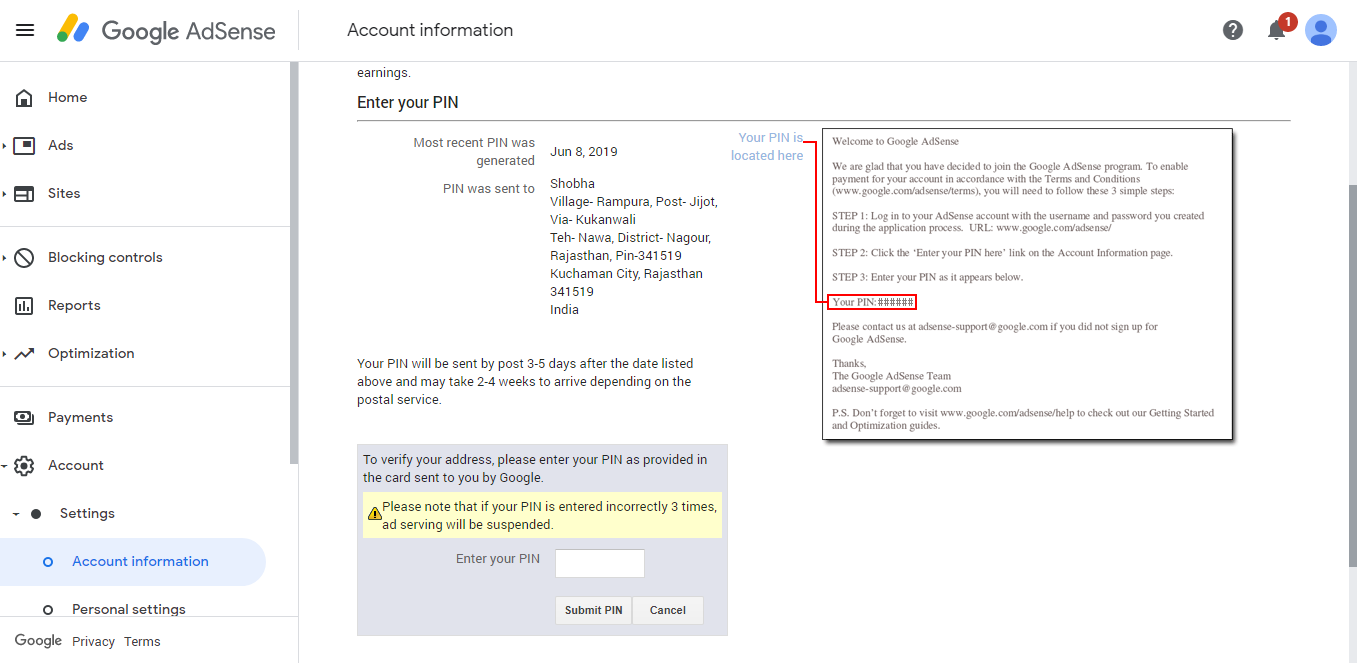
Task: Click the Account gear icon
Action: 24,465
